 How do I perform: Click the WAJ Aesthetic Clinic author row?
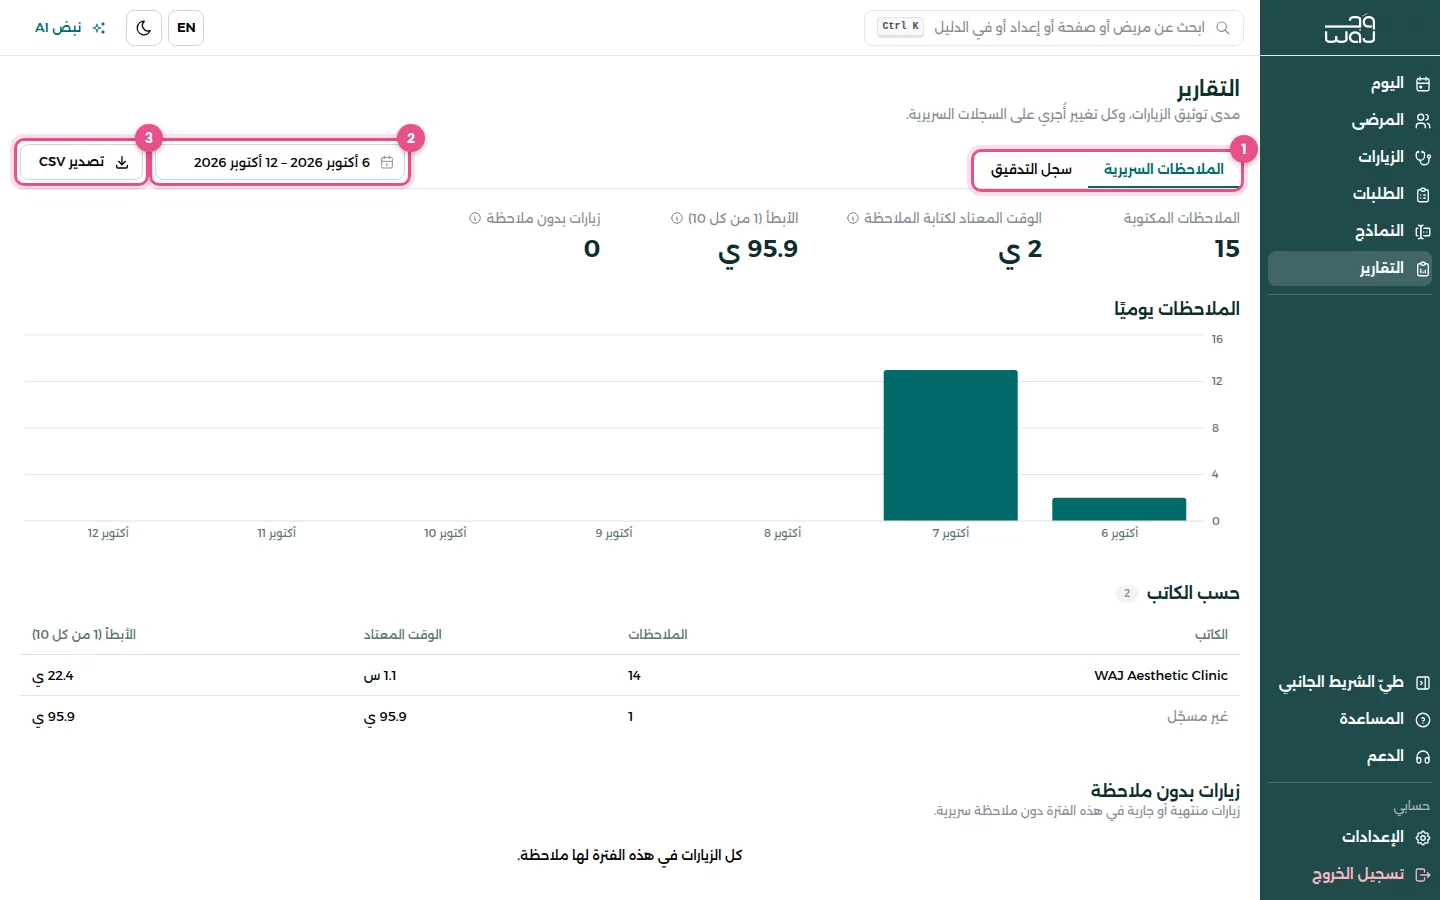[x=630, y=676]
